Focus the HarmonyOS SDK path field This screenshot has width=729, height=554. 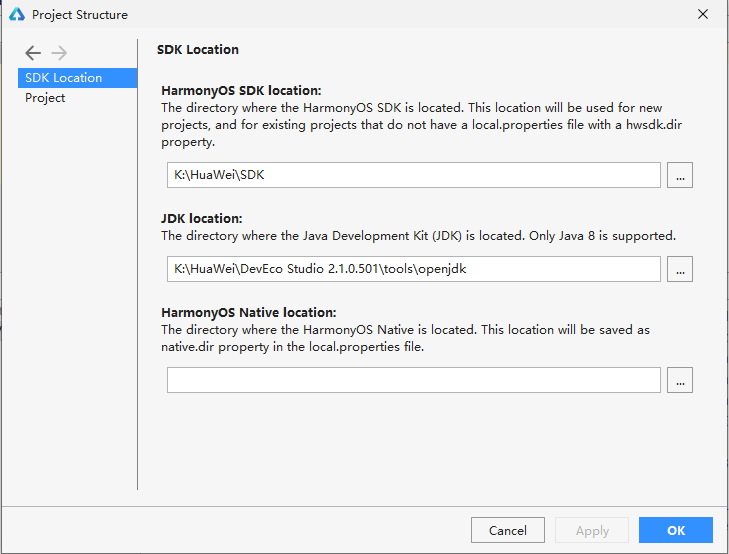pyautogui.click(x=414, y=175)
